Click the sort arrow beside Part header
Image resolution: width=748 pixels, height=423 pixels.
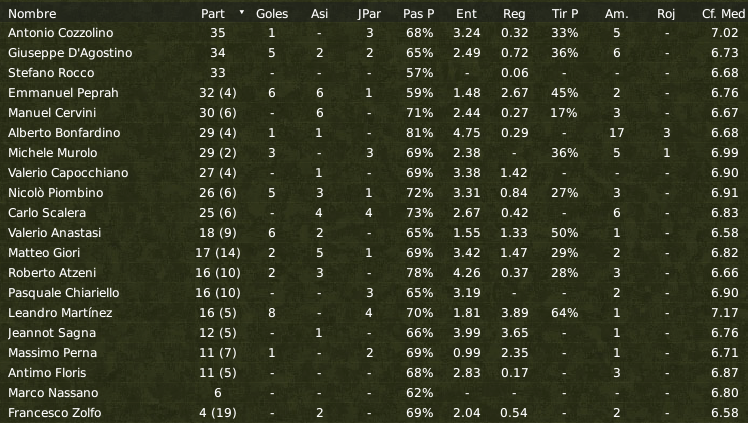pos(241,12)
